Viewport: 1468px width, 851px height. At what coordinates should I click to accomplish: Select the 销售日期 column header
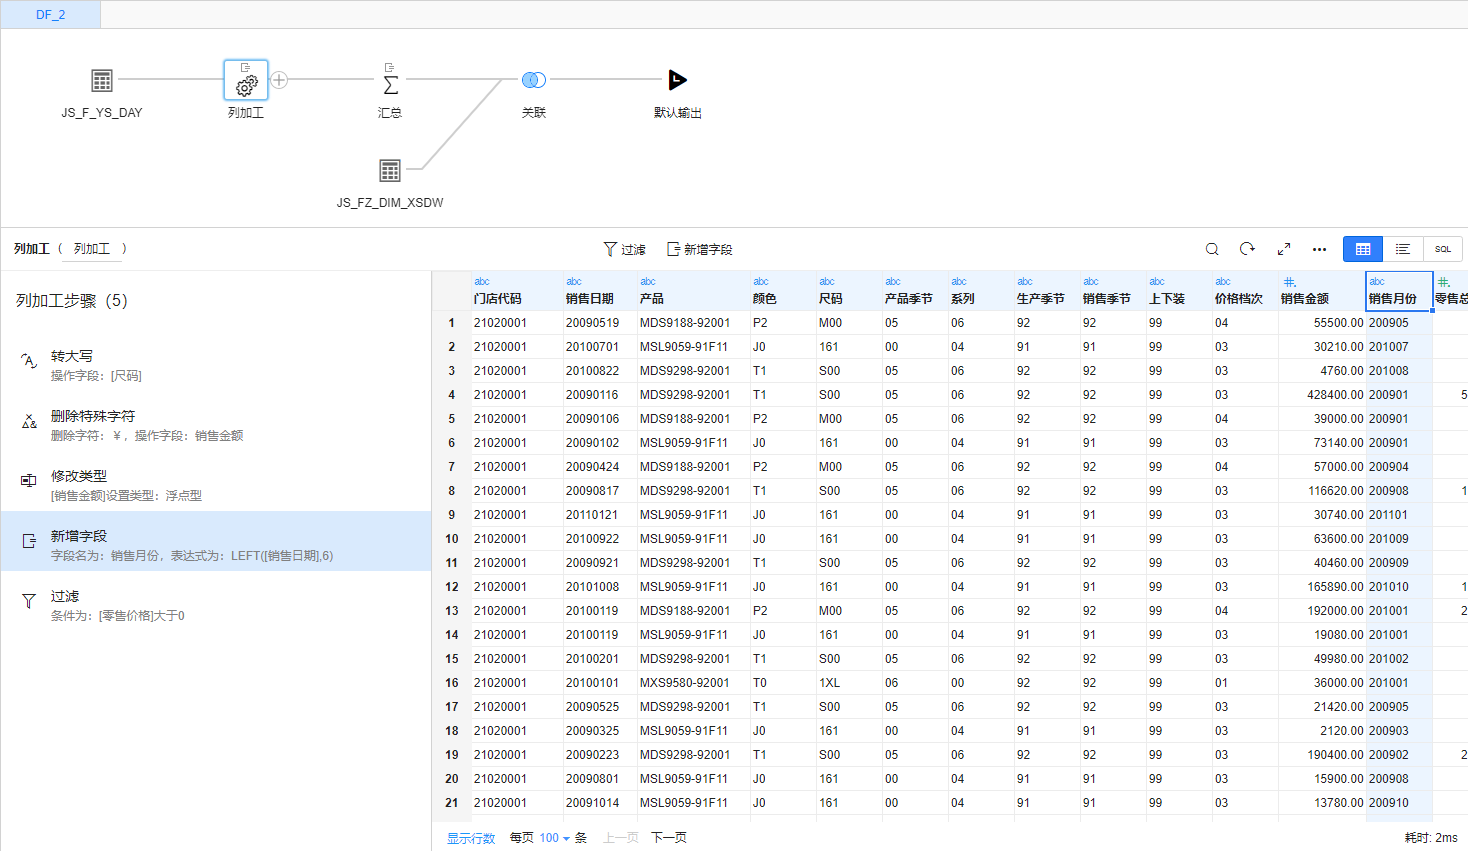(x=600, y=291)
